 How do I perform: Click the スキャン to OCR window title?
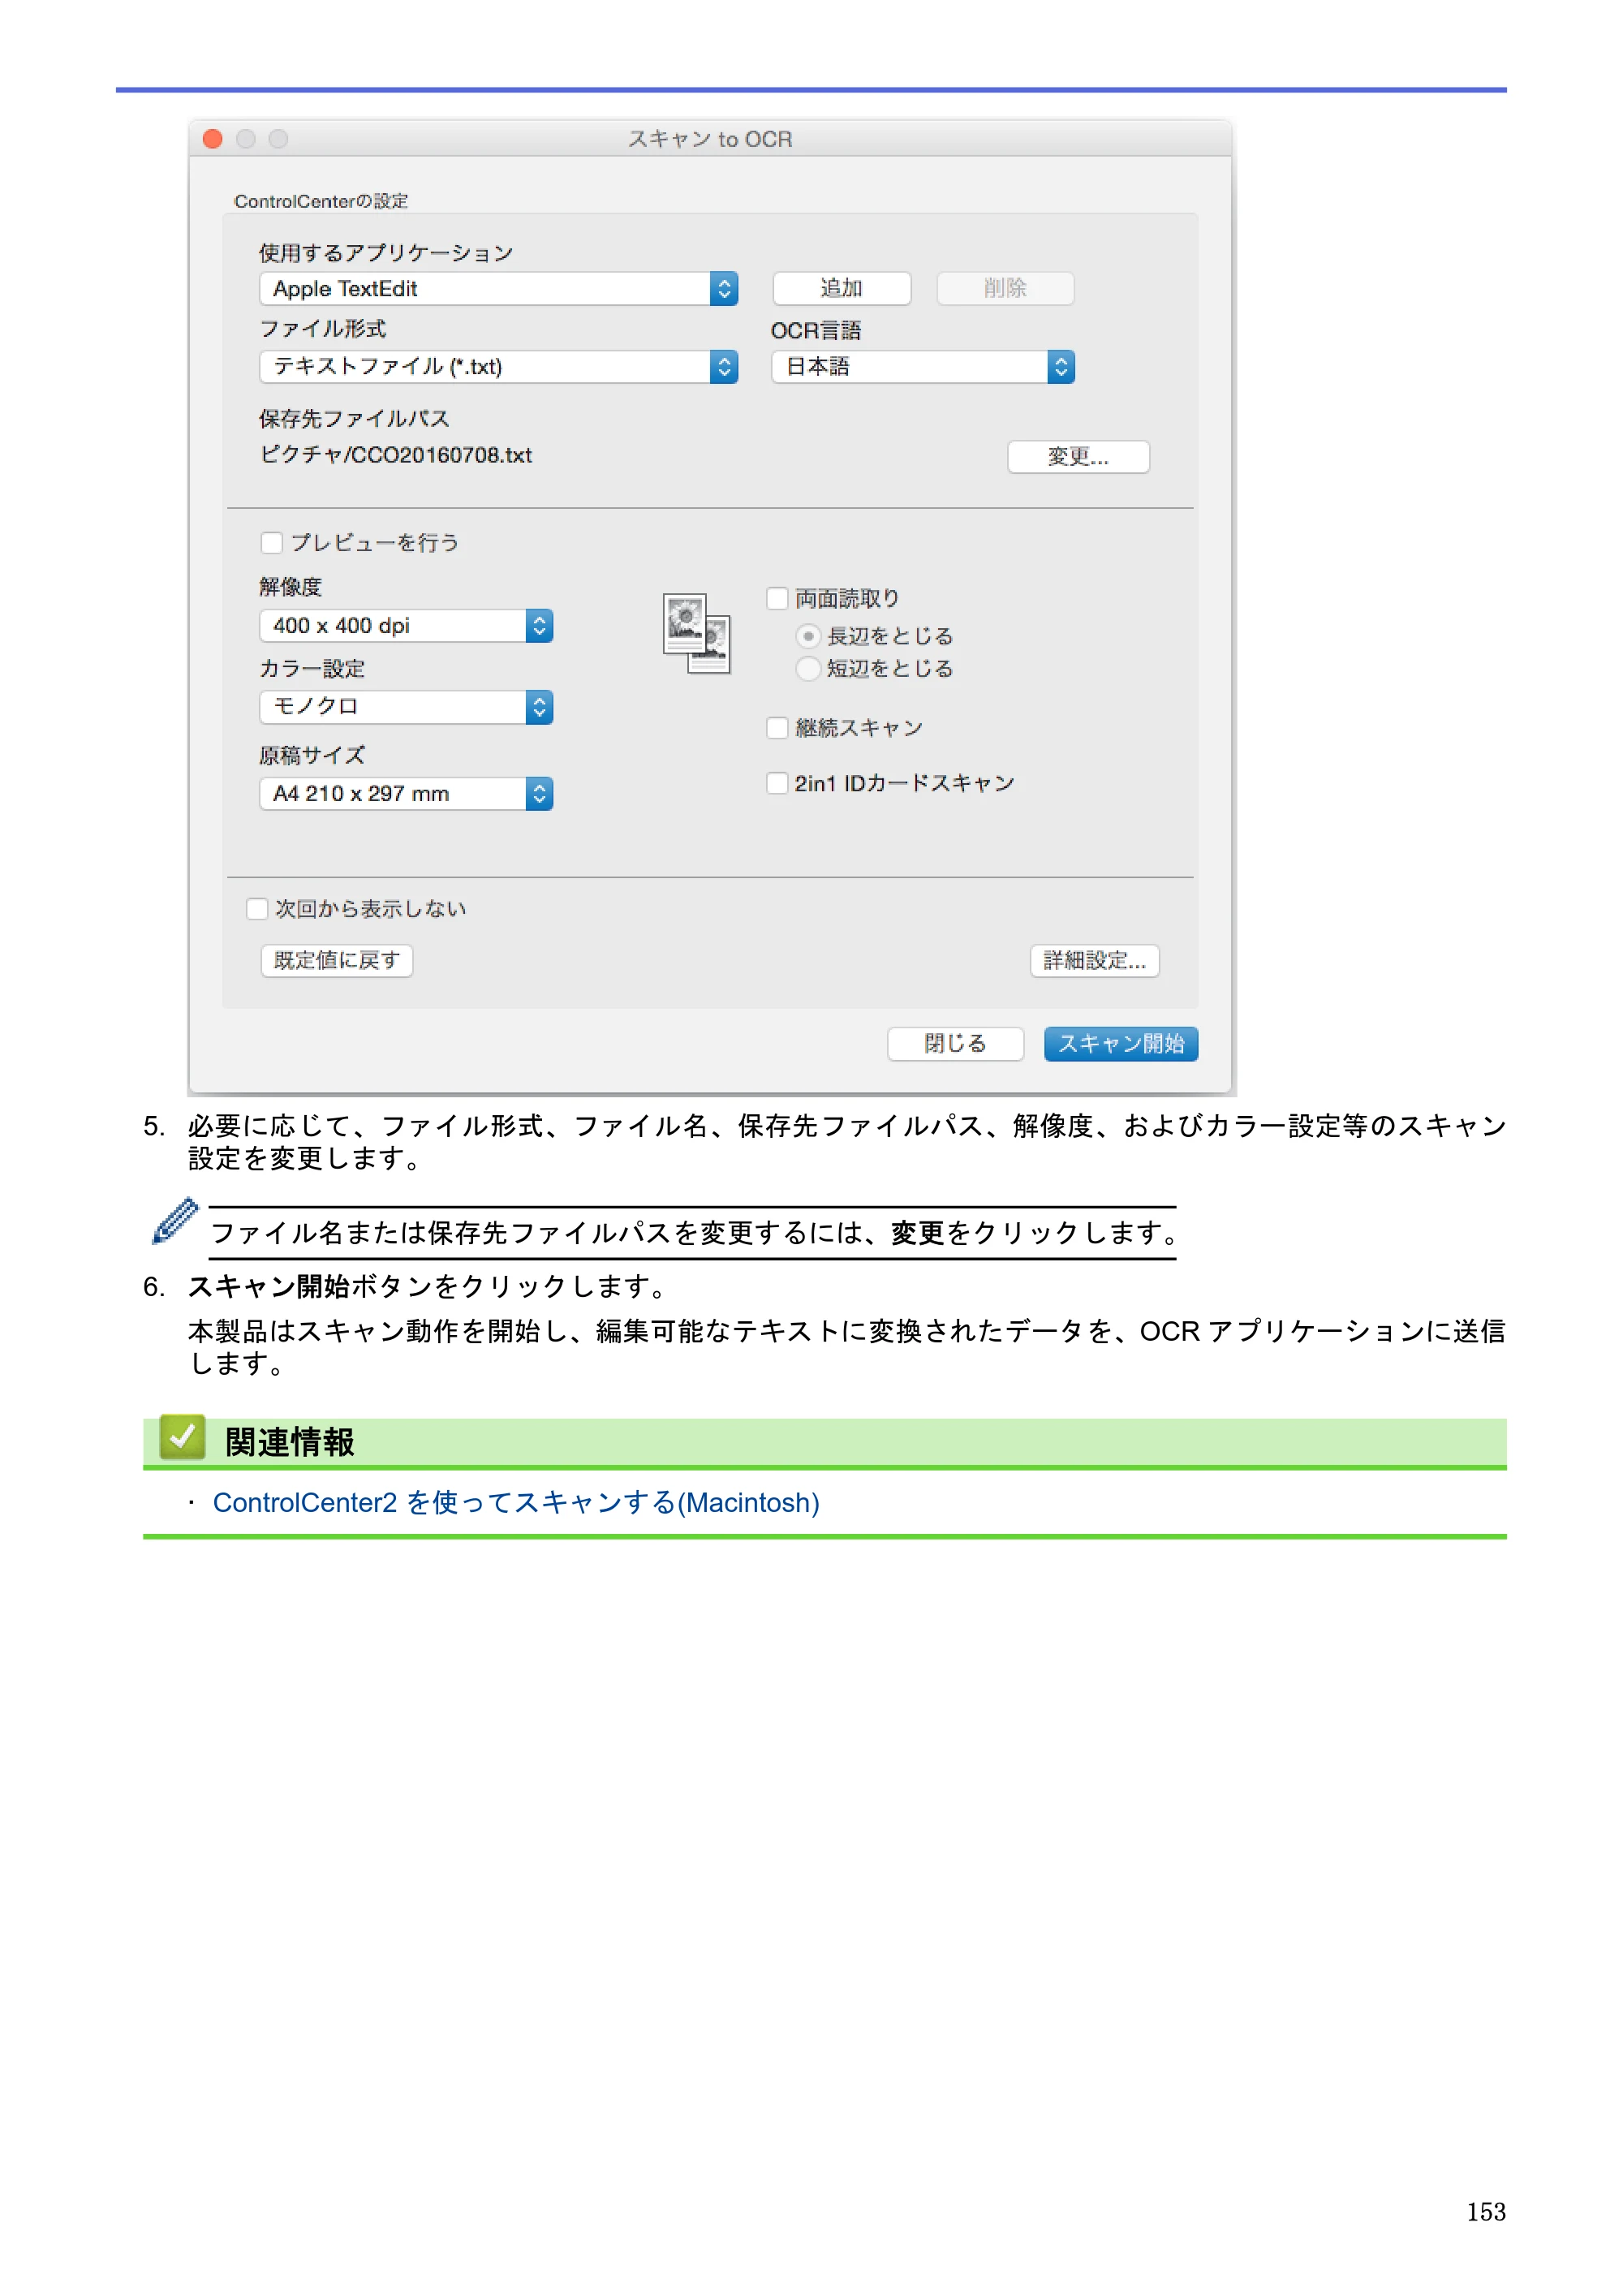tap(710, 139)
